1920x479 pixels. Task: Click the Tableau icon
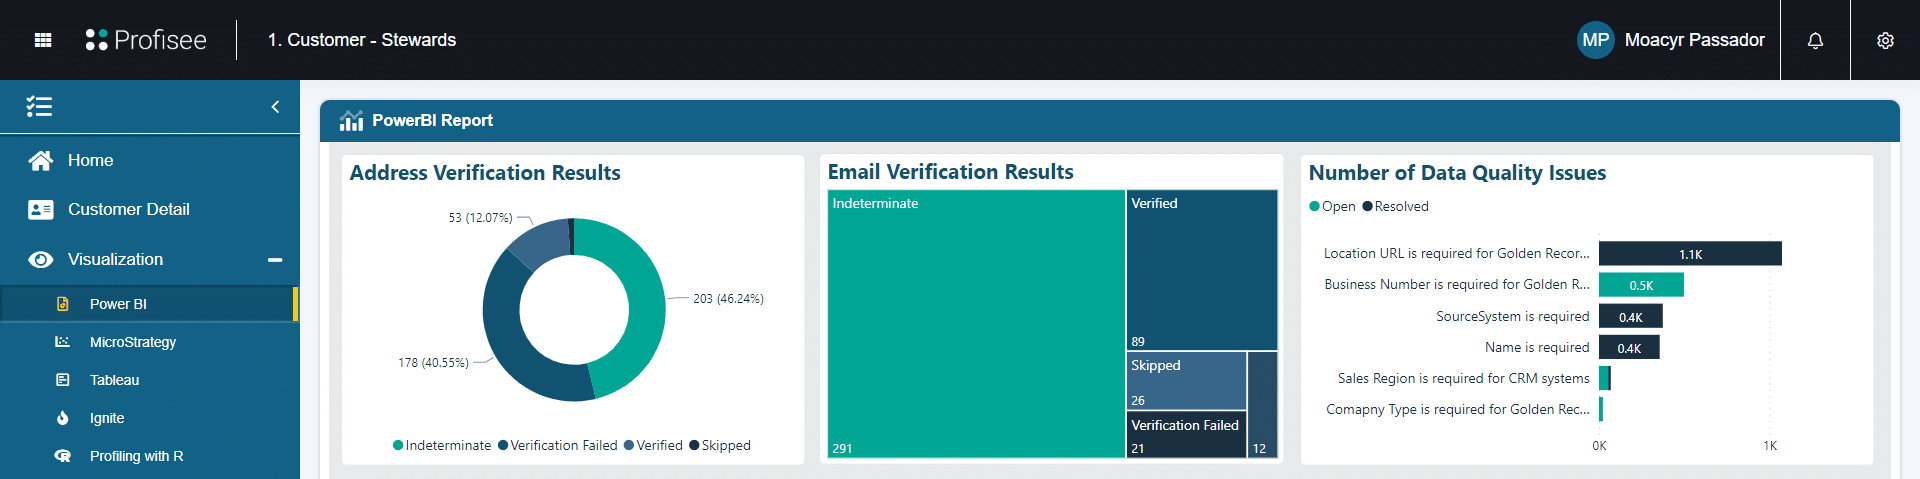pos(63,380)
